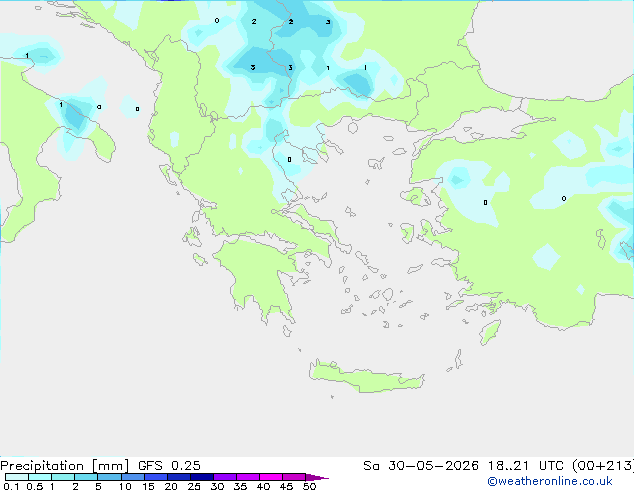The image size is (634, 490).
Task: Click the 'GFS 0.25' model label
Action: coord(169,466)
